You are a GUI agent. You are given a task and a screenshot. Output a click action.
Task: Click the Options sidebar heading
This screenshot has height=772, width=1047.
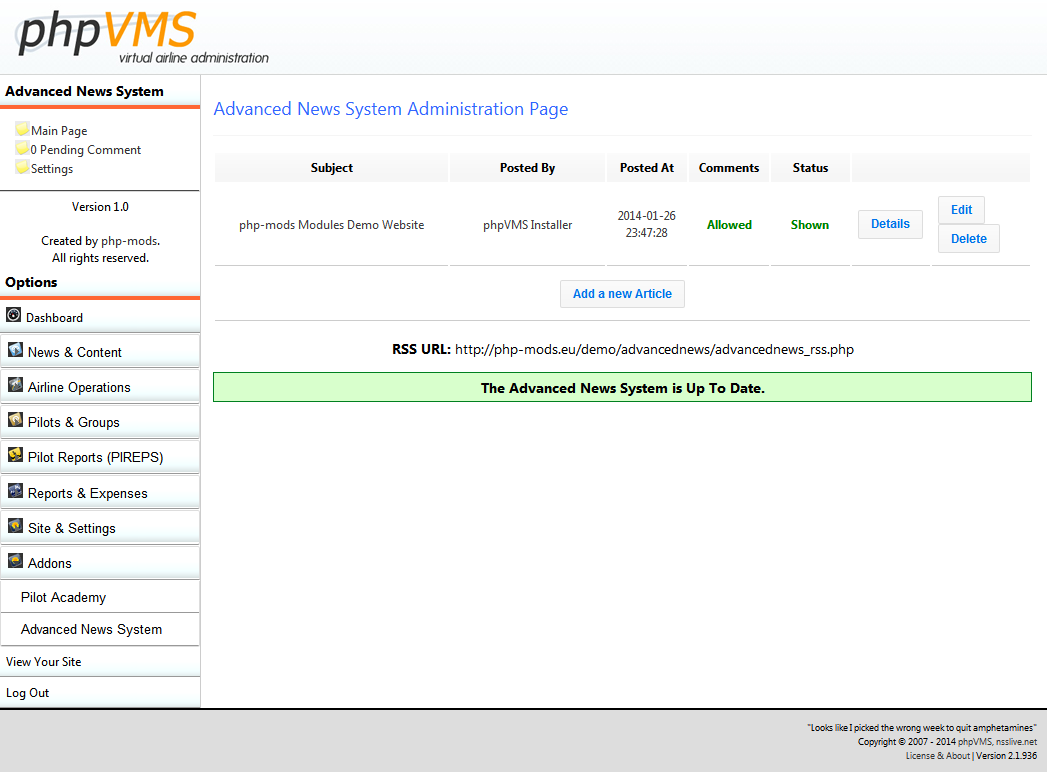pyautogui.click(x=31, y=282)
